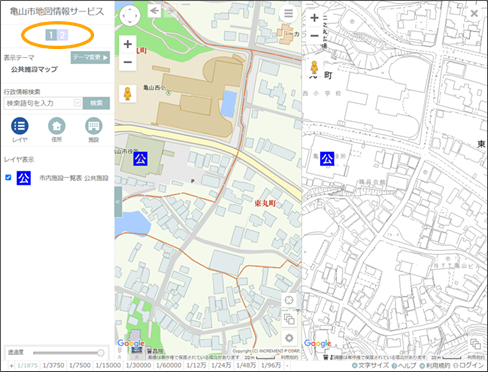Expand scale bar with plus button
This screenshot has width=488, height=372.
click(x=11, y=366)
